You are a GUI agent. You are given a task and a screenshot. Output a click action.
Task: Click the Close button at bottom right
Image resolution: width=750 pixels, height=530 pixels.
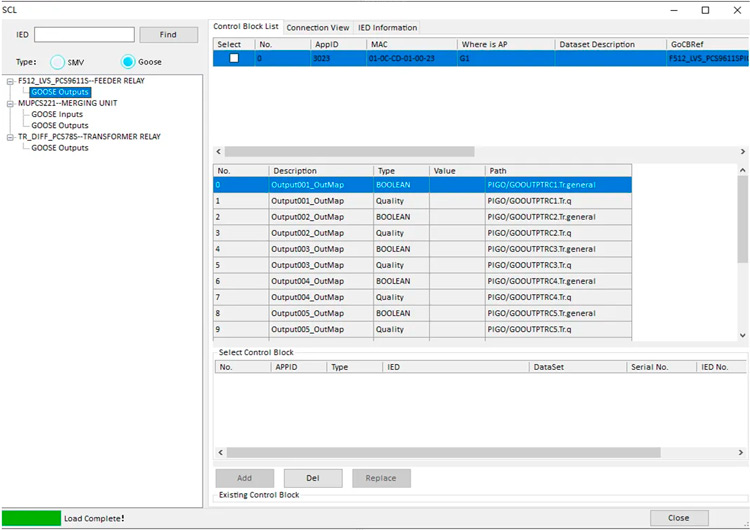tap(679, 518)
